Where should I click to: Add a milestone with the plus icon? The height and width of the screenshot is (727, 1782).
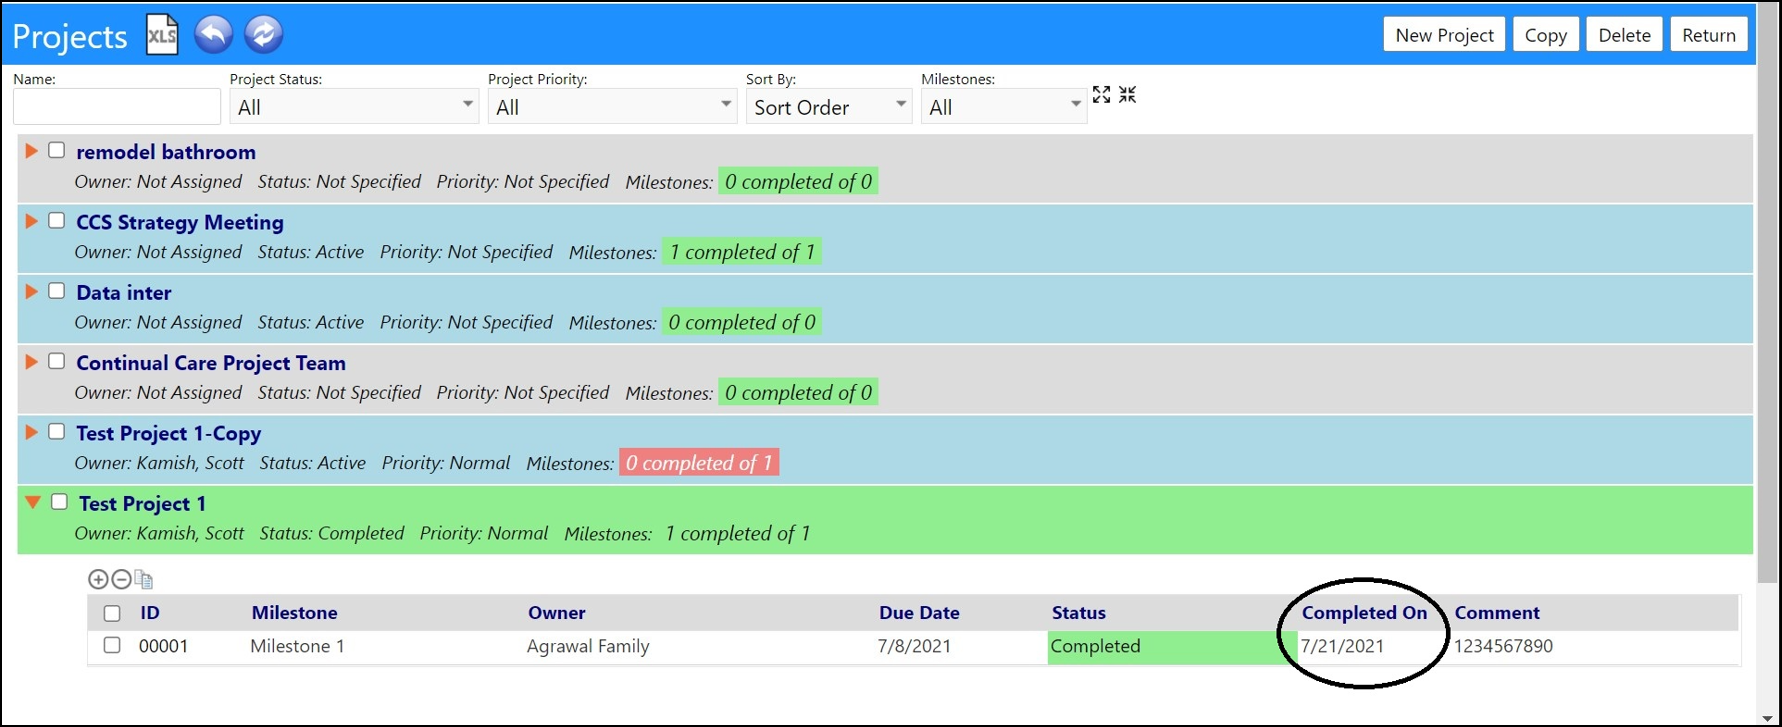click(x=98, y=579)
